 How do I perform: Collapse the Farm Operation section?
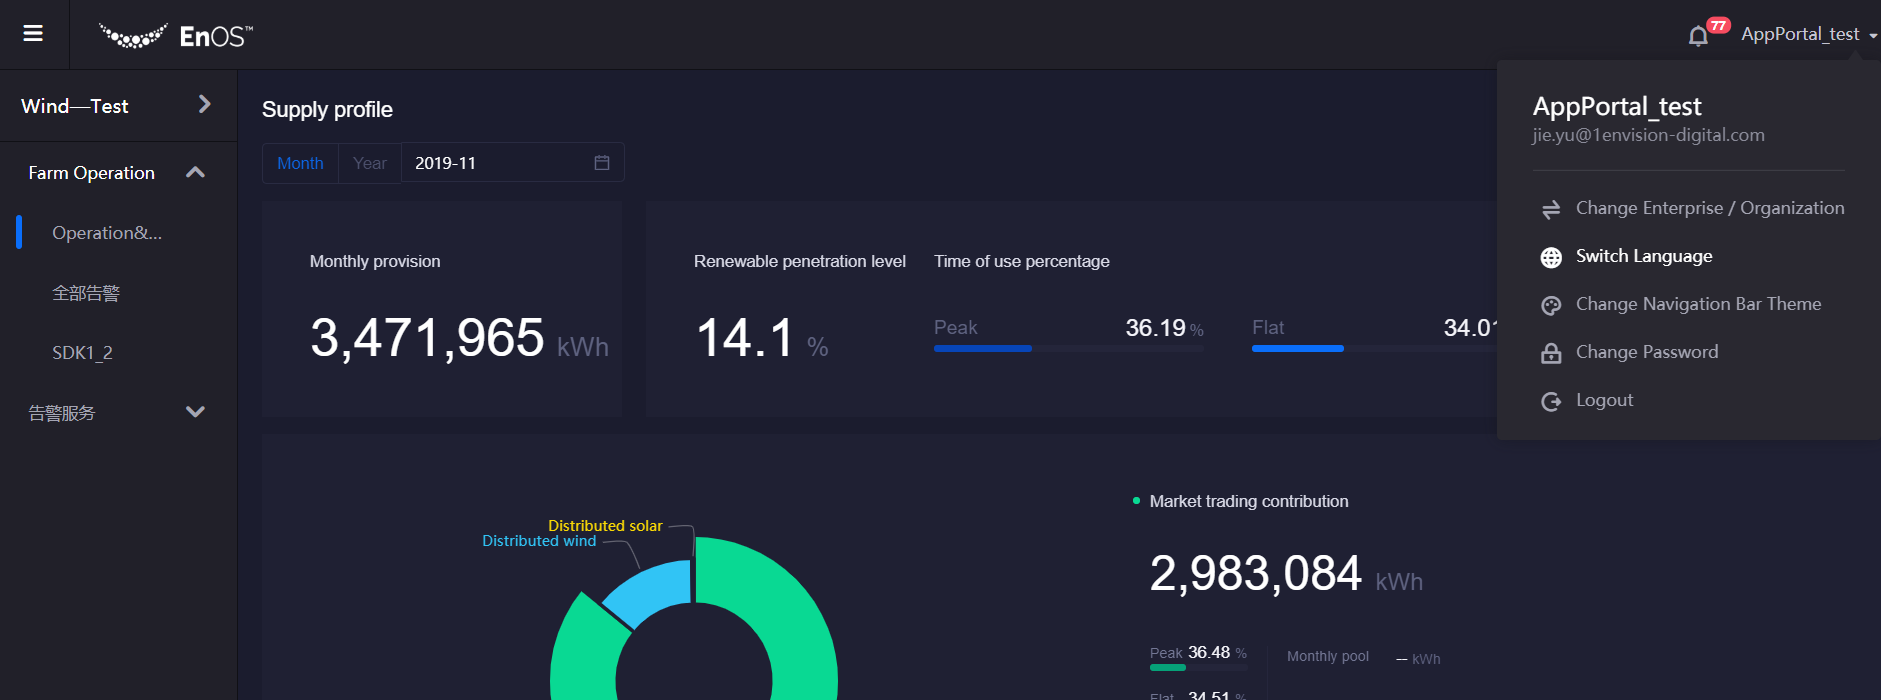(195, 173)
